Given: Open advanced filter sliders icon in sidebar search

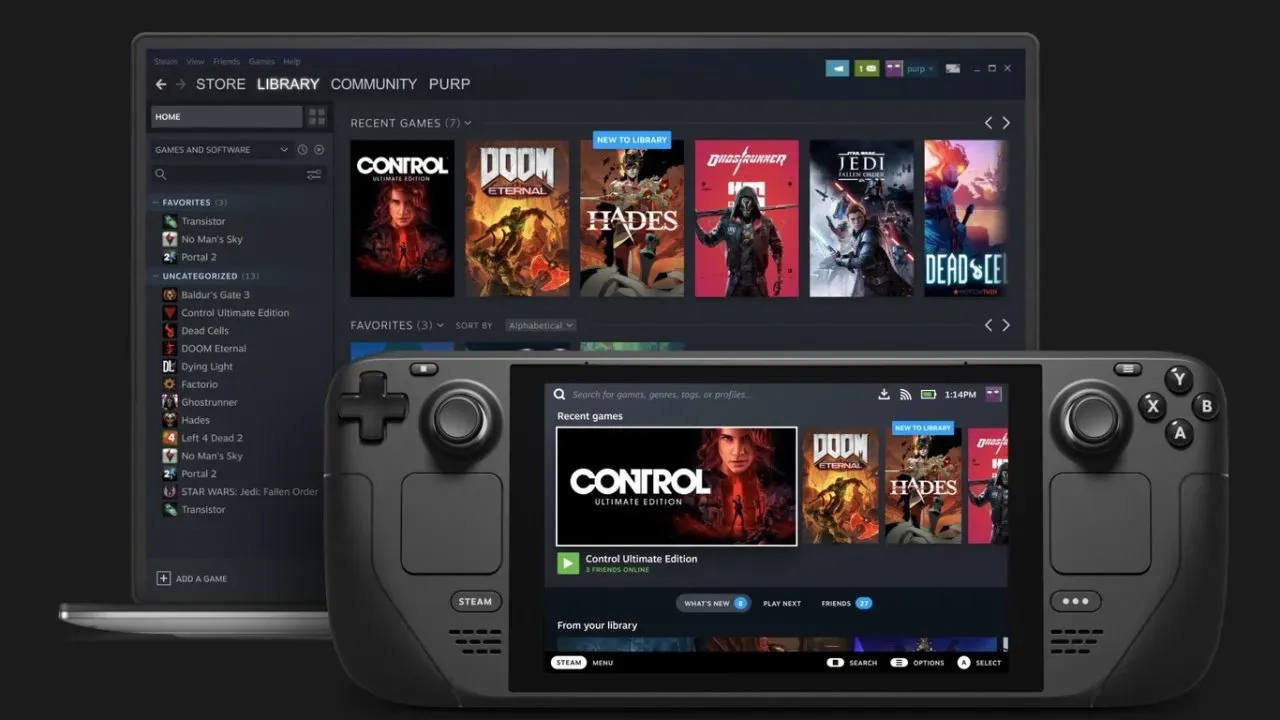Looking at the screenshot, I should click(314, 174).
